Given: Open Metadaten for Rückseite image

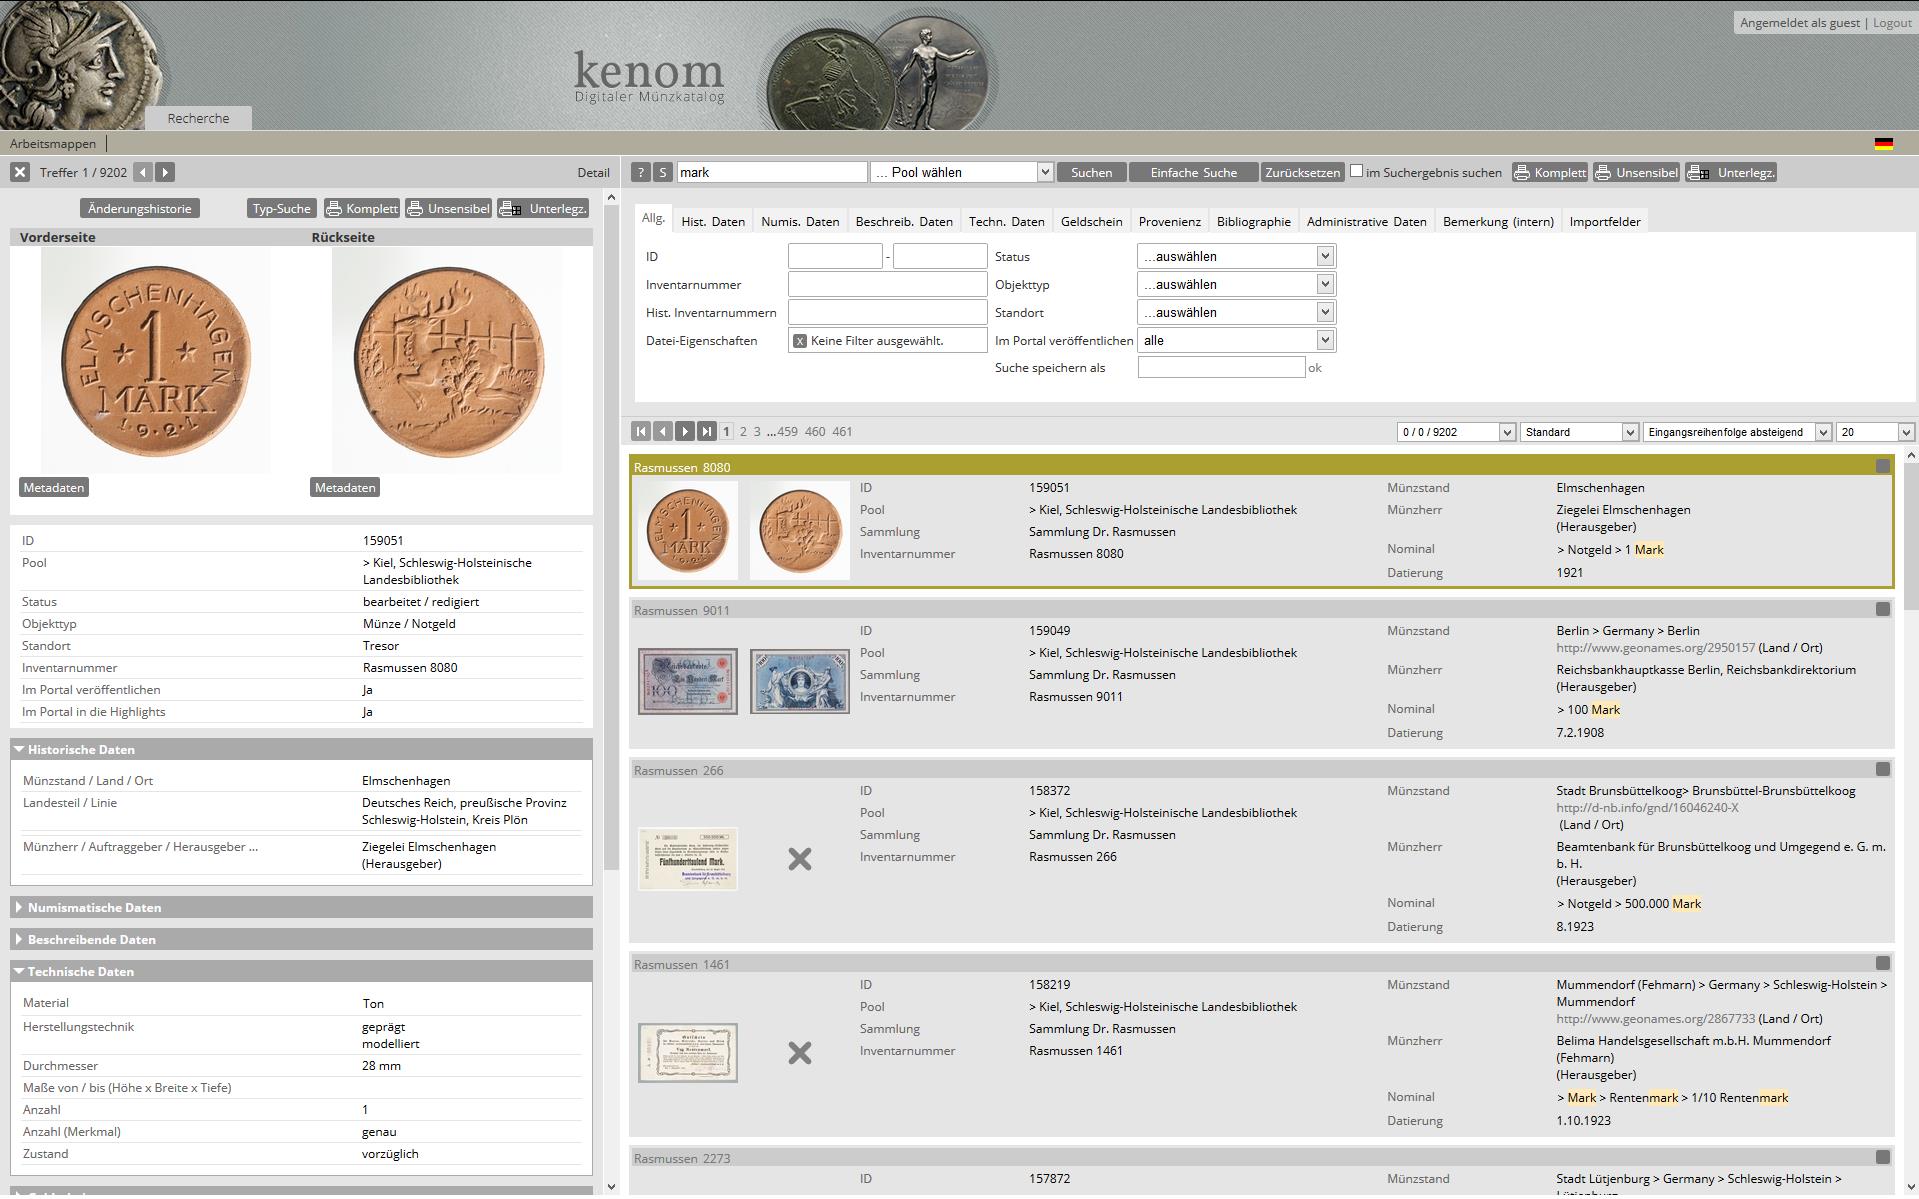Looking at the screenshot, I should [x=345, y=487].
